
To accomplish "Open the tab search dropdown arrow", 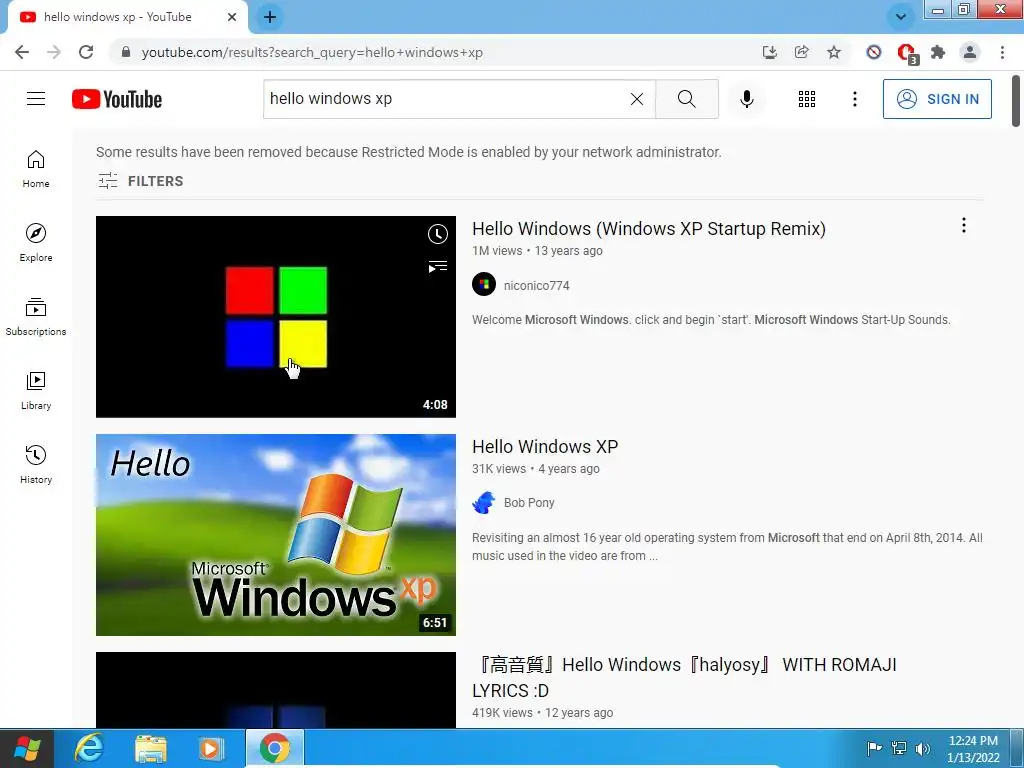I will point(900,17).
